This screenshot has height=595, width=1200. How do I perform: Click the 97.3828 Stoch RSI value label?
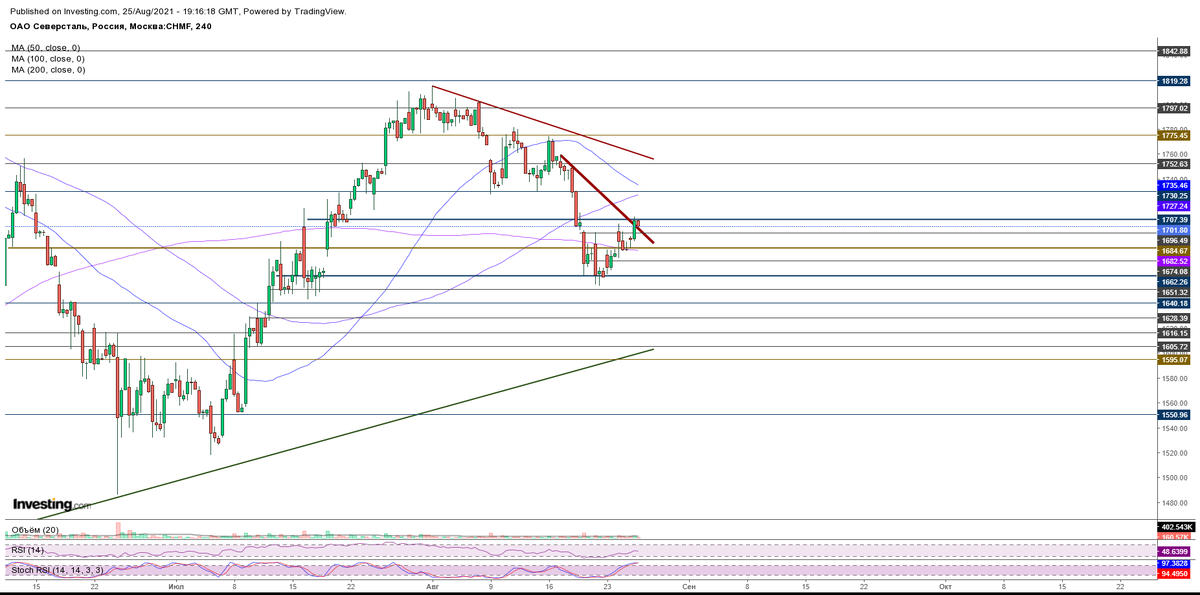(1174, 564)
